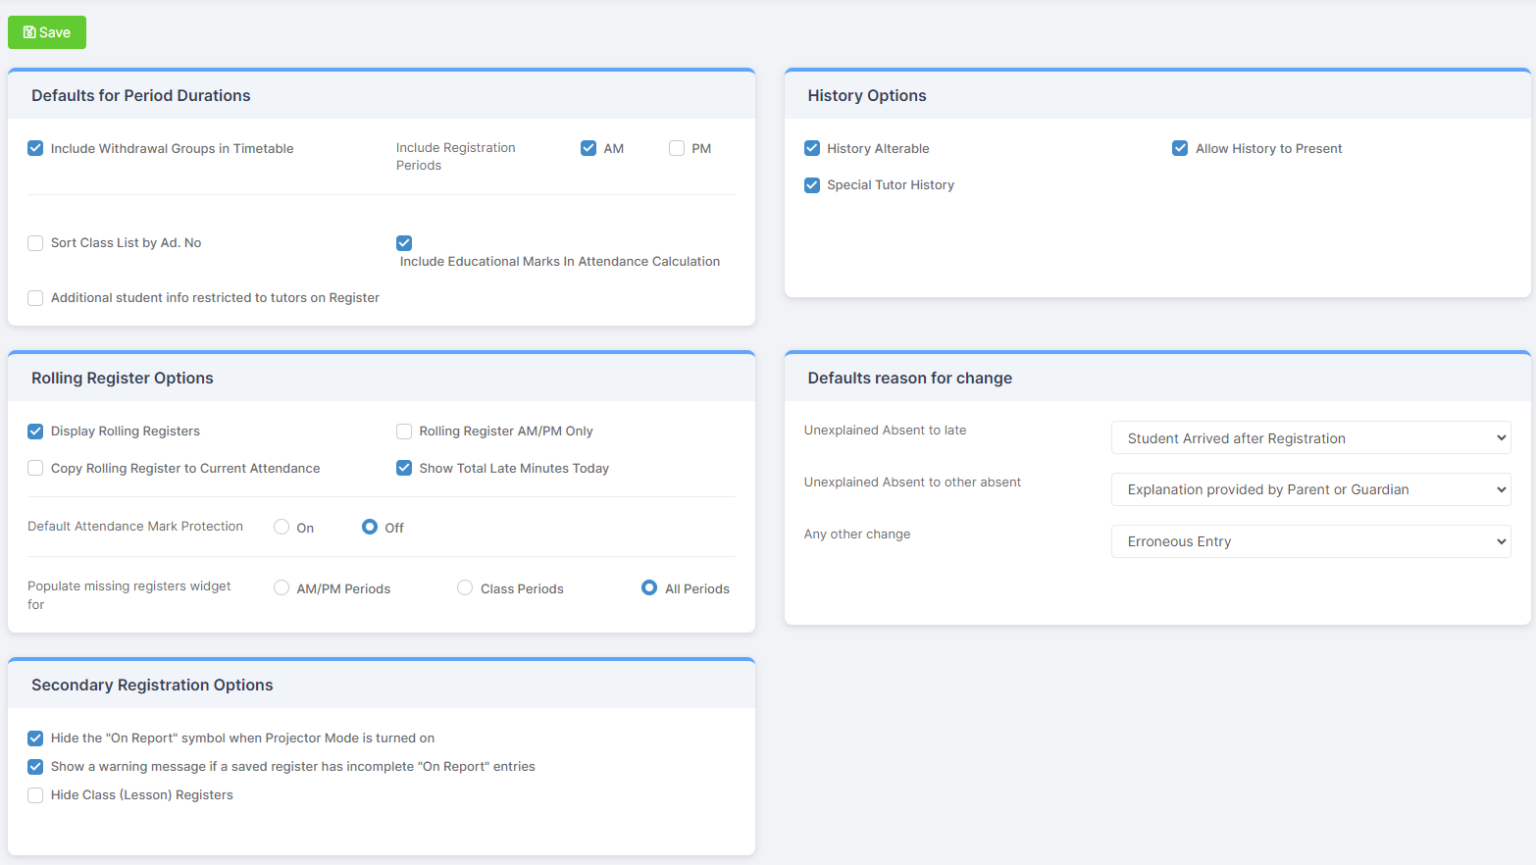Uncheck Allow History to Present

point(1180,148)
